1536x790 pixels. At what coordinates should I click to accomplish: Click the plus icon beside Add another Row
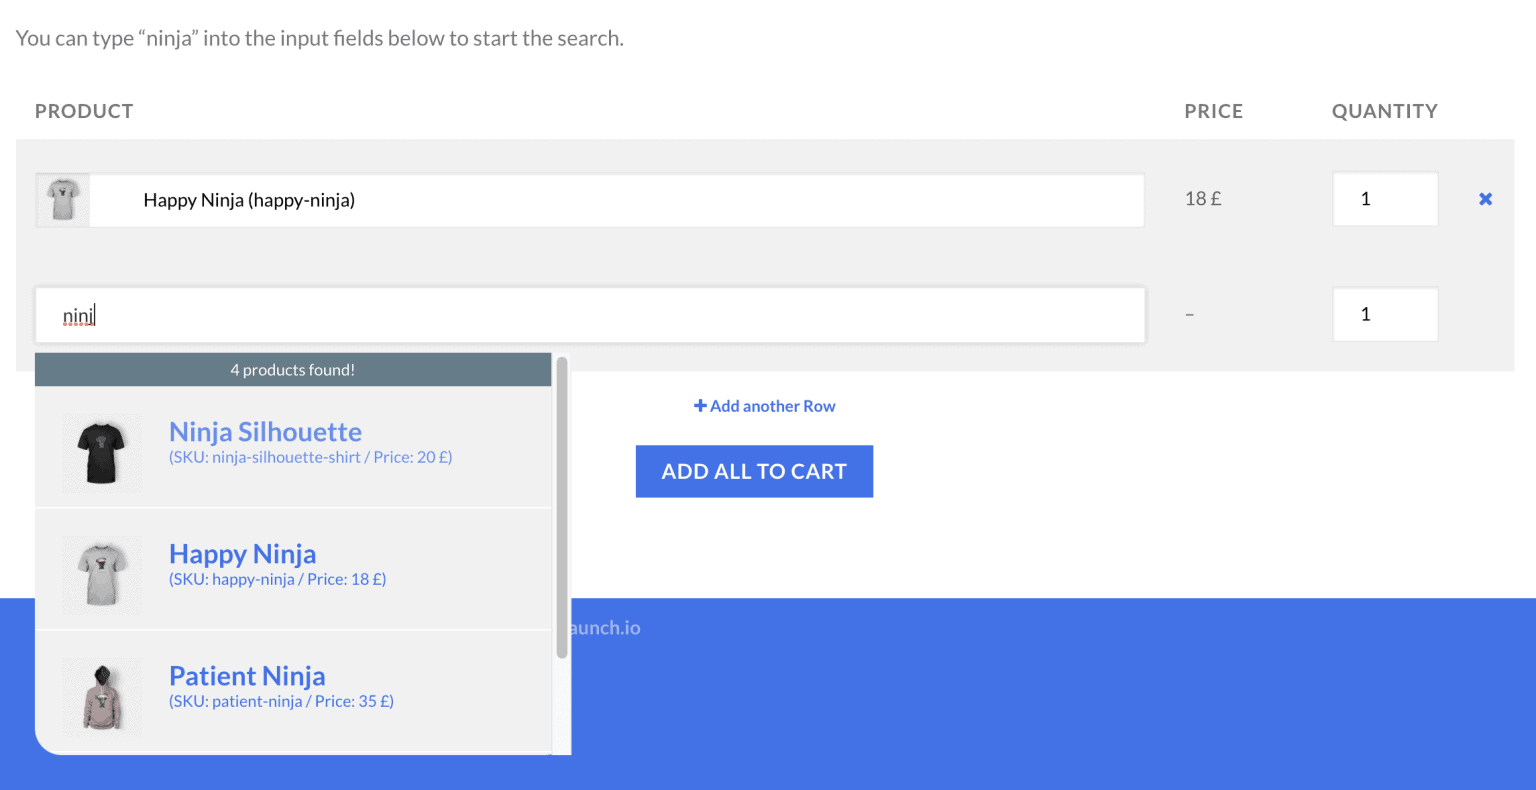700,406
